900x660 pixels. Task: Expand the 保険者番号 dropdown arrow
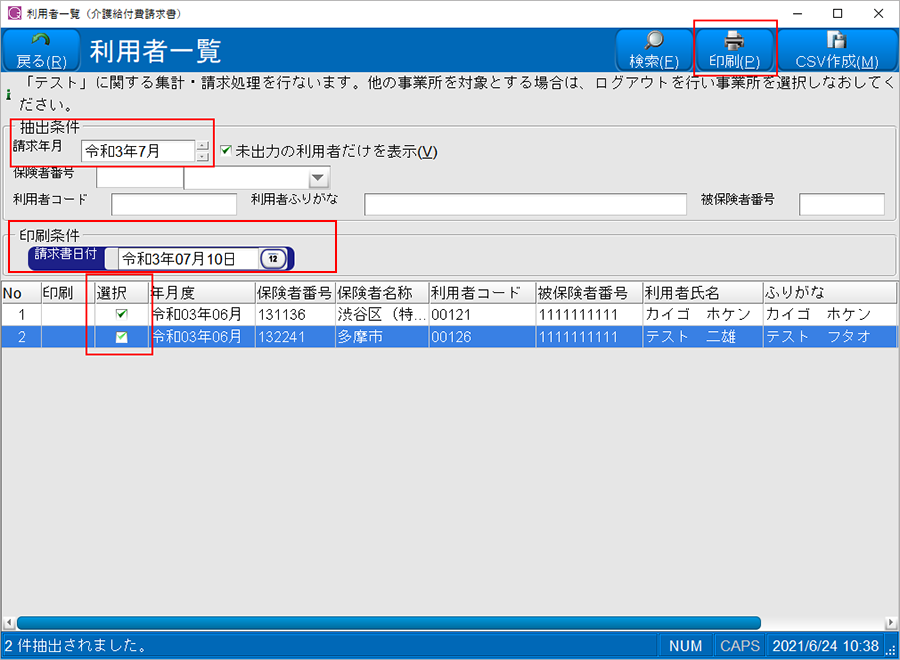(x=318, y=179)
